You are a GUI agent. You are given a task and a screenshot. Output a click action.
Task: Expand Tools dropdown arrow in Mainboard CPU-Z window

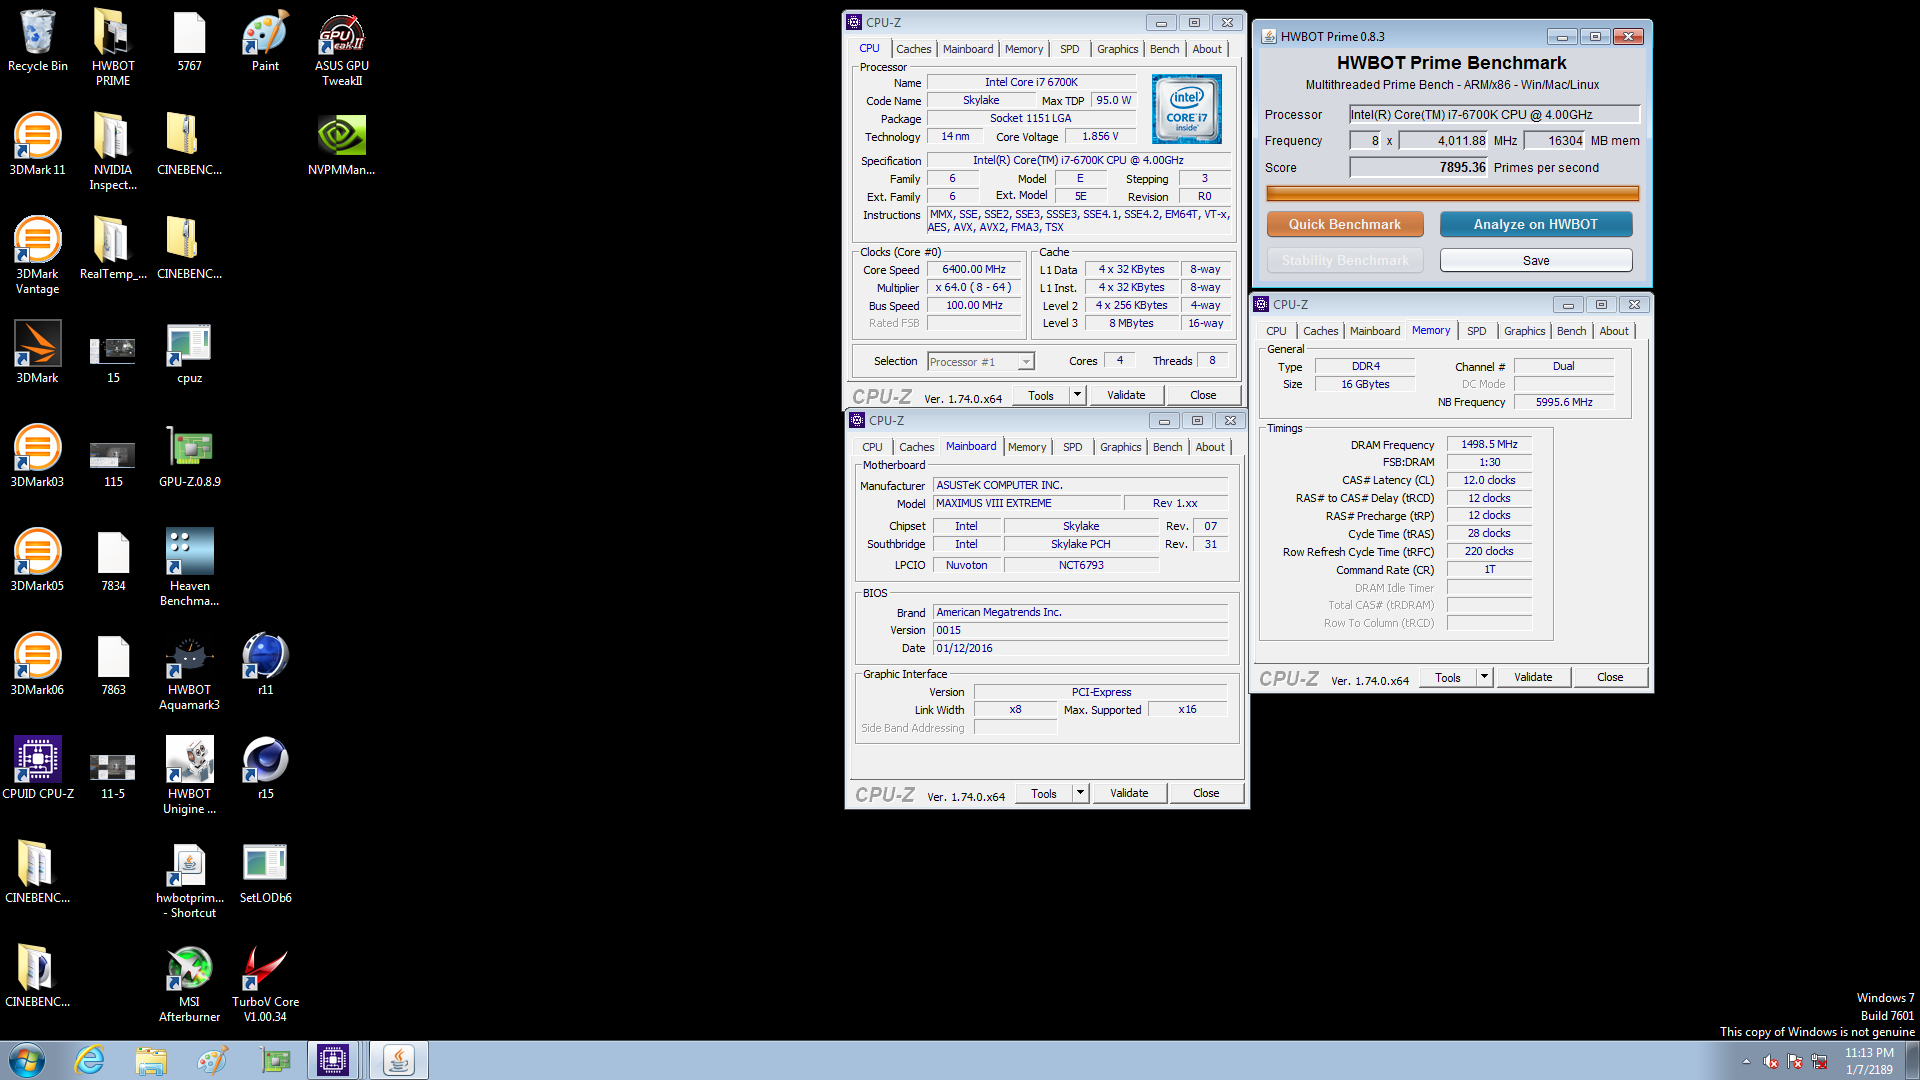coord(1080,794)
